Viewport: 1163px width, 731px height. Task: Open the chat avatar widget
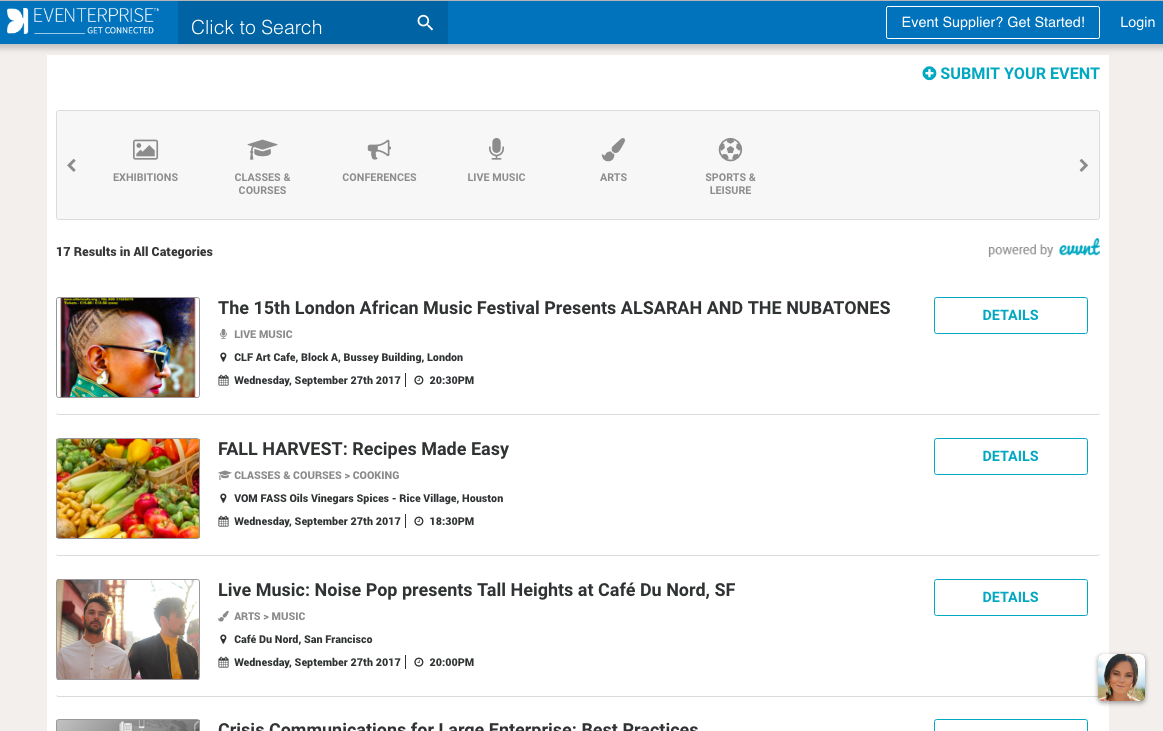(x=1121, y=677)
